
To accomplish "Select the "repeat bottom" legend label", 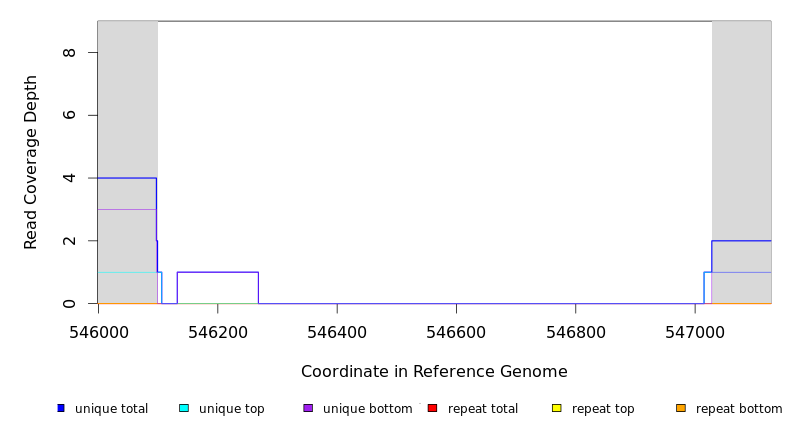I will (x=739, y=409).
